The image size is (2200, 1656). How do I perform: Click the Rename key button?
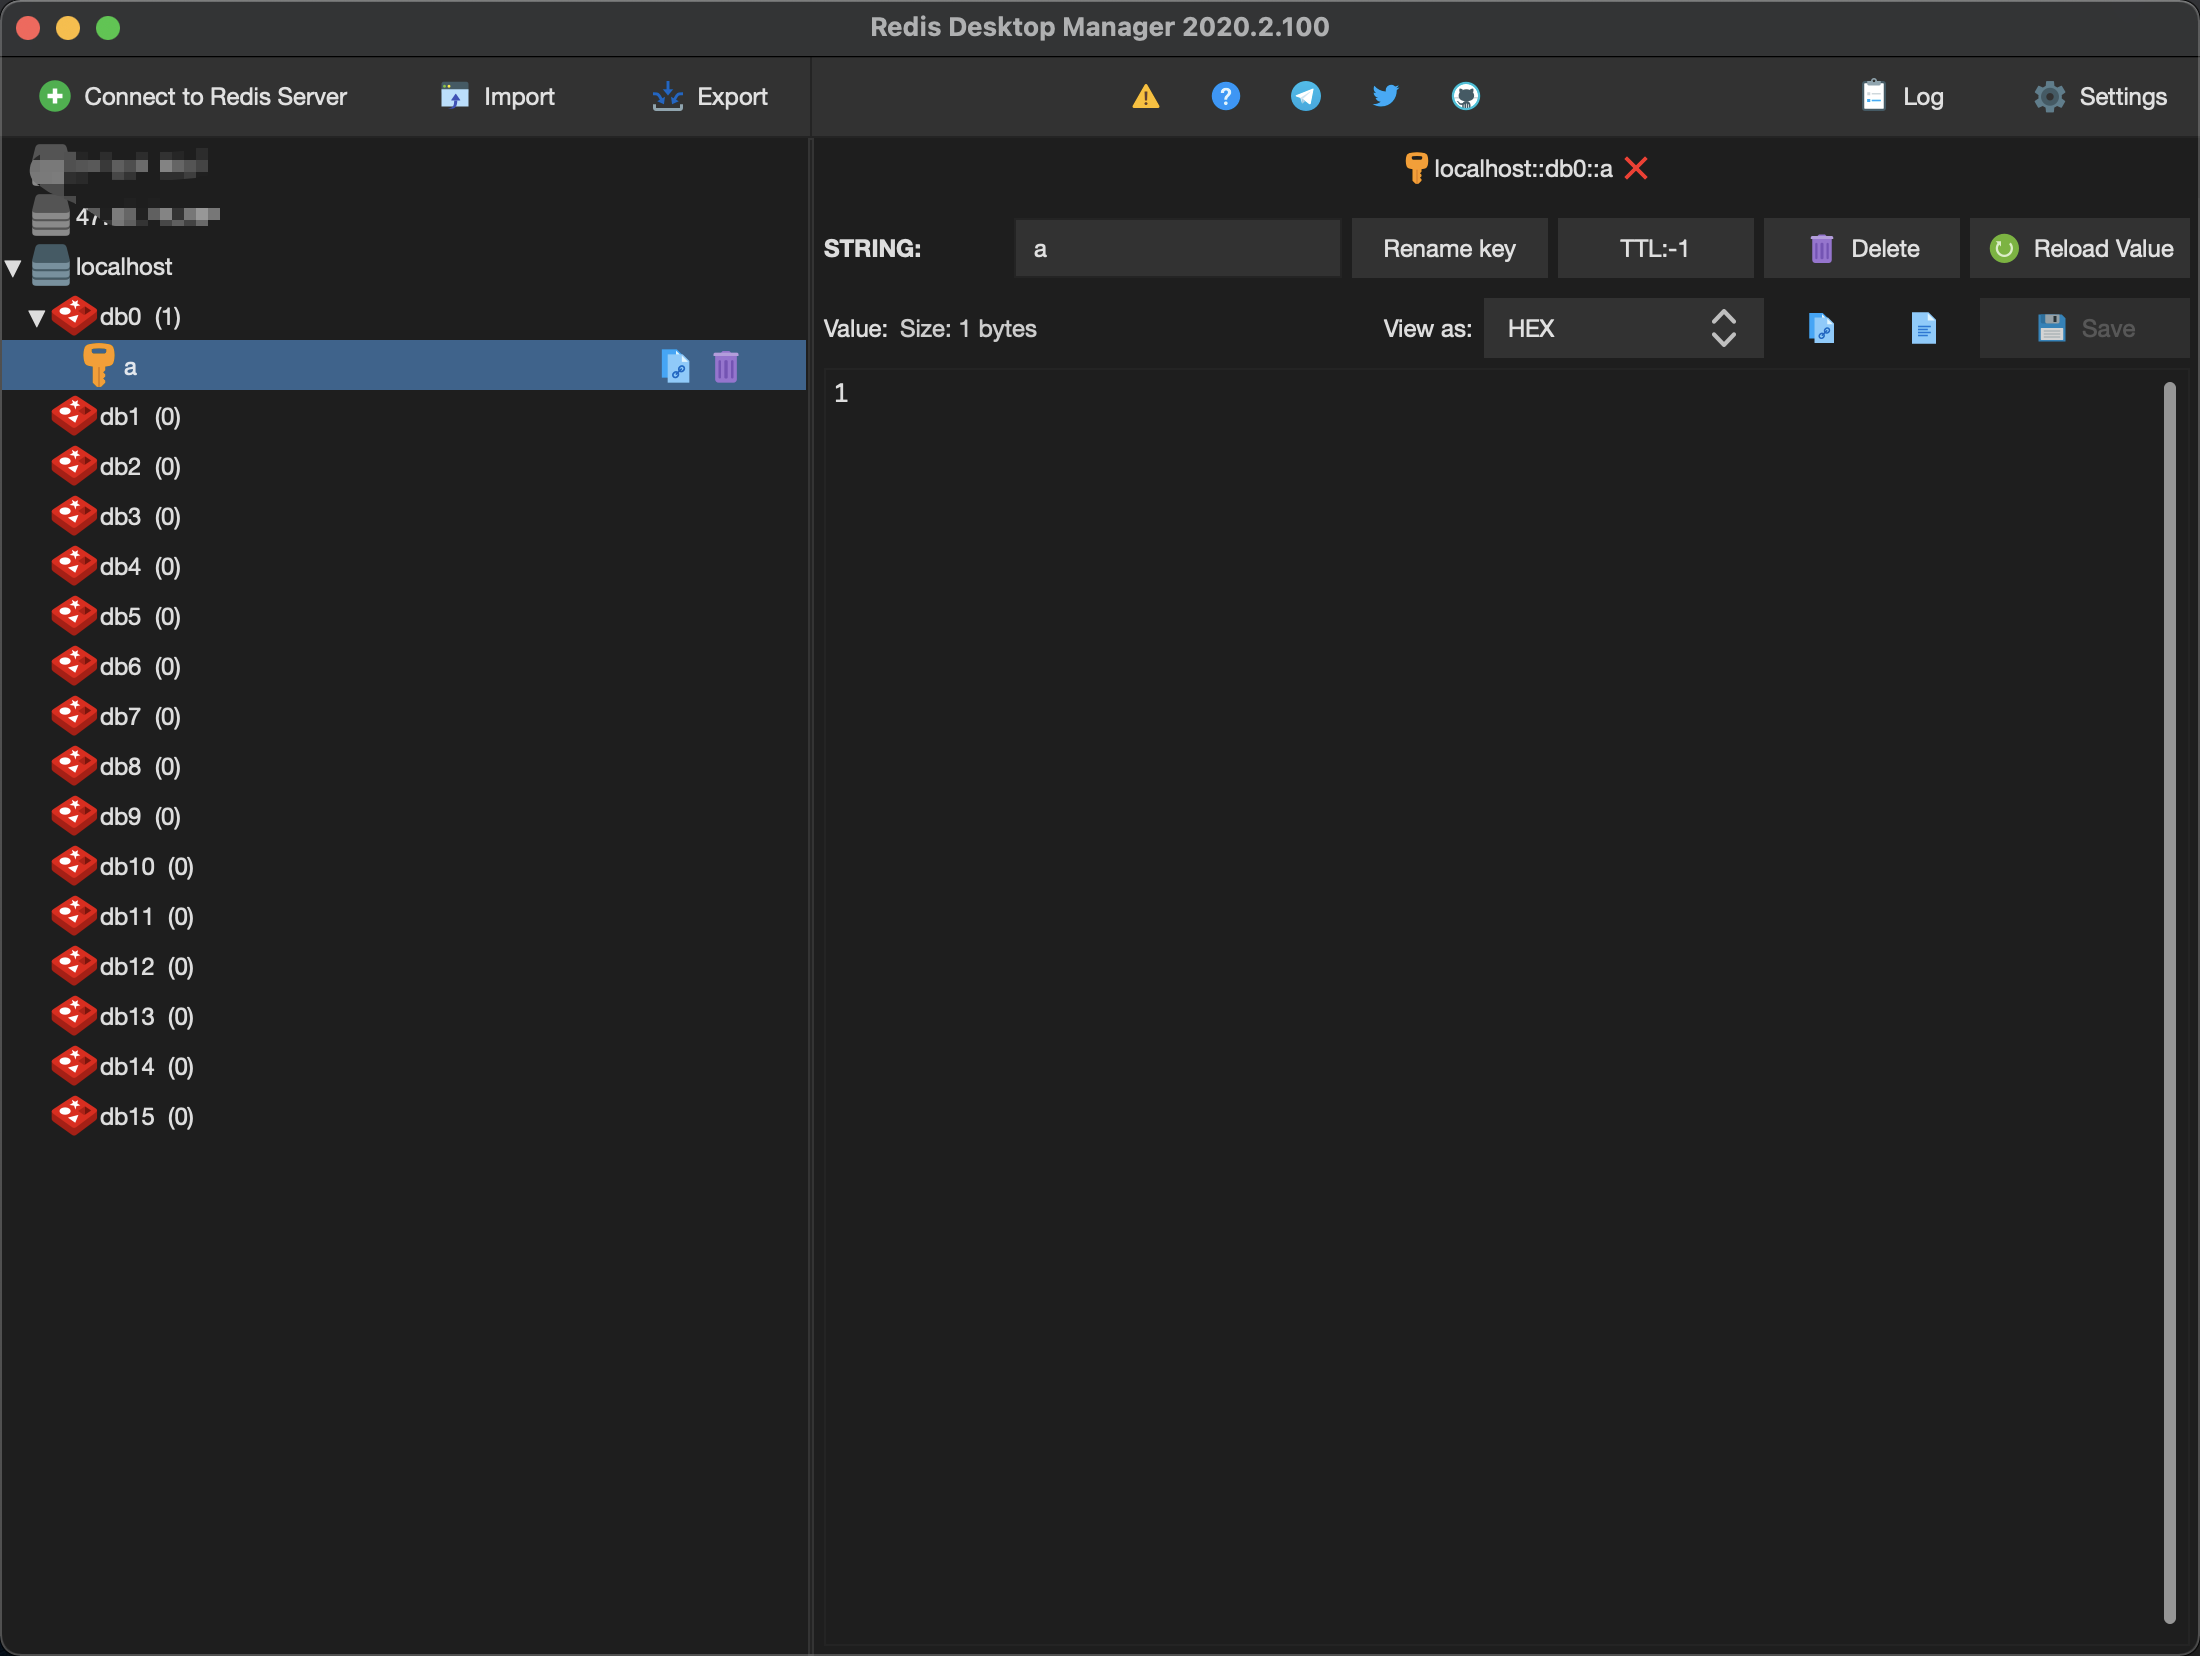click(1449, 248)
